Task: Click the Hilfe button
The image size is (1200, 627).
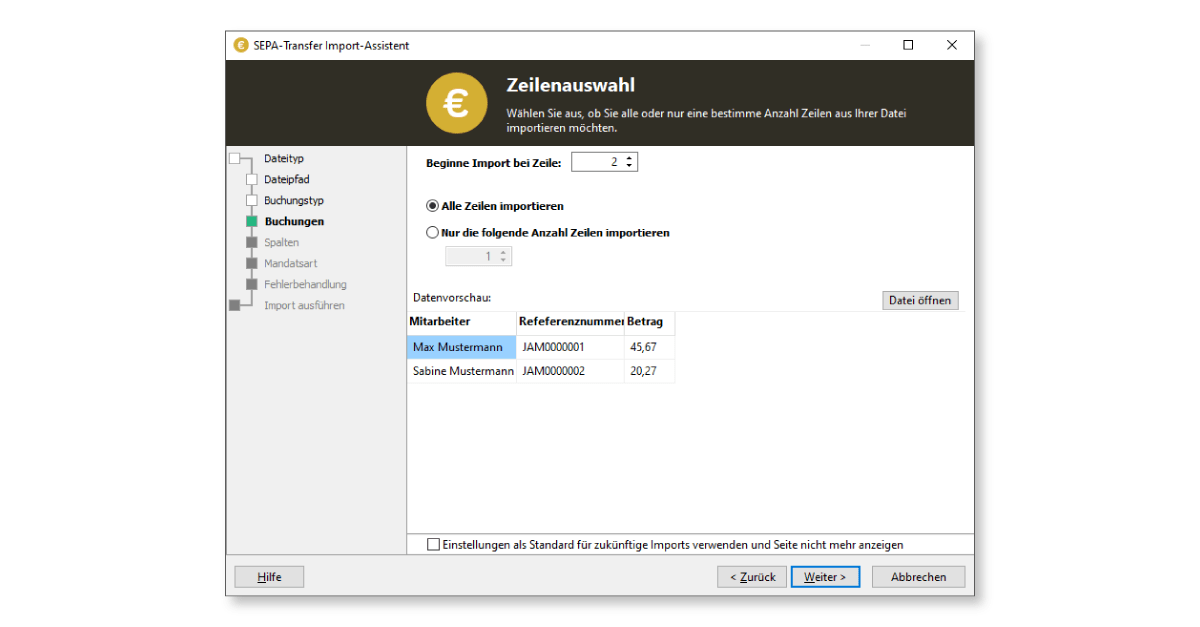Action: [x=269, y=577]
